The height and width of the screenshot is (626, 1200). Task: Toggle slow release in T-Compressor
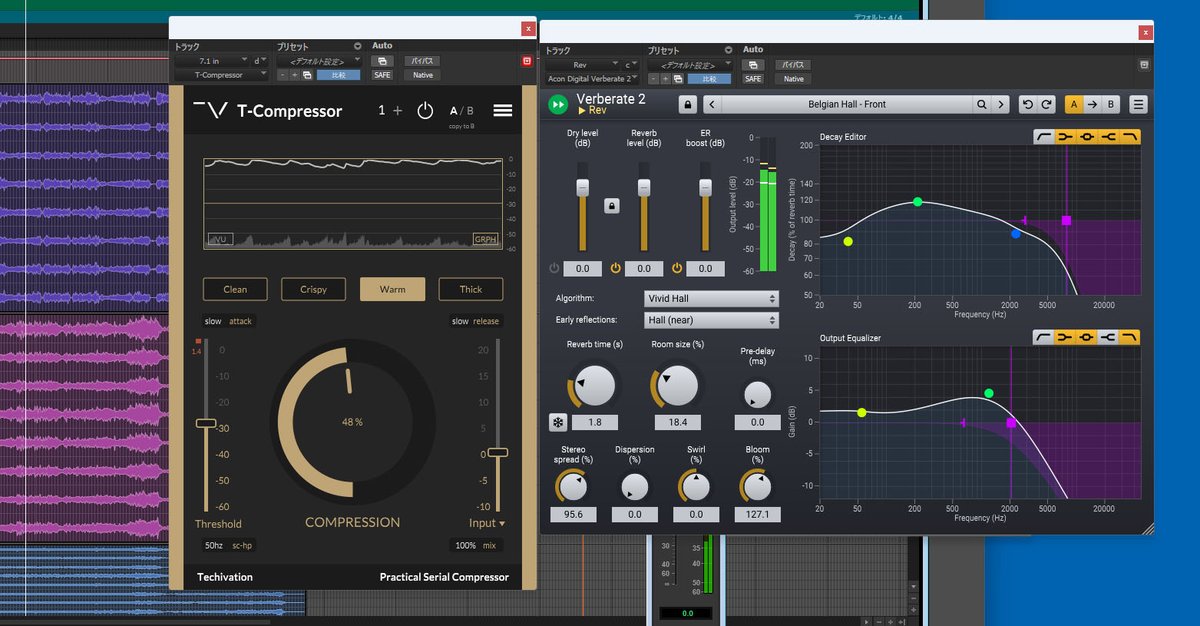475,321
